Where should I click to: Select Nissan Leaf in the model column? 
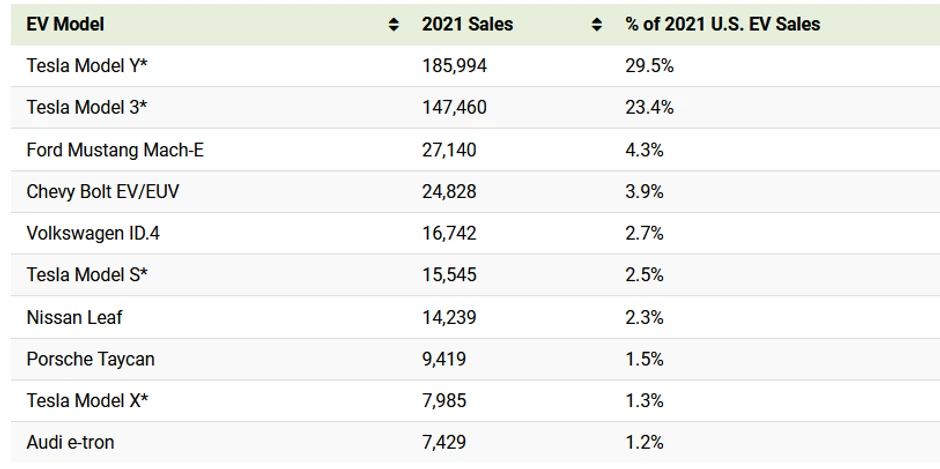[x=75, y=317]
